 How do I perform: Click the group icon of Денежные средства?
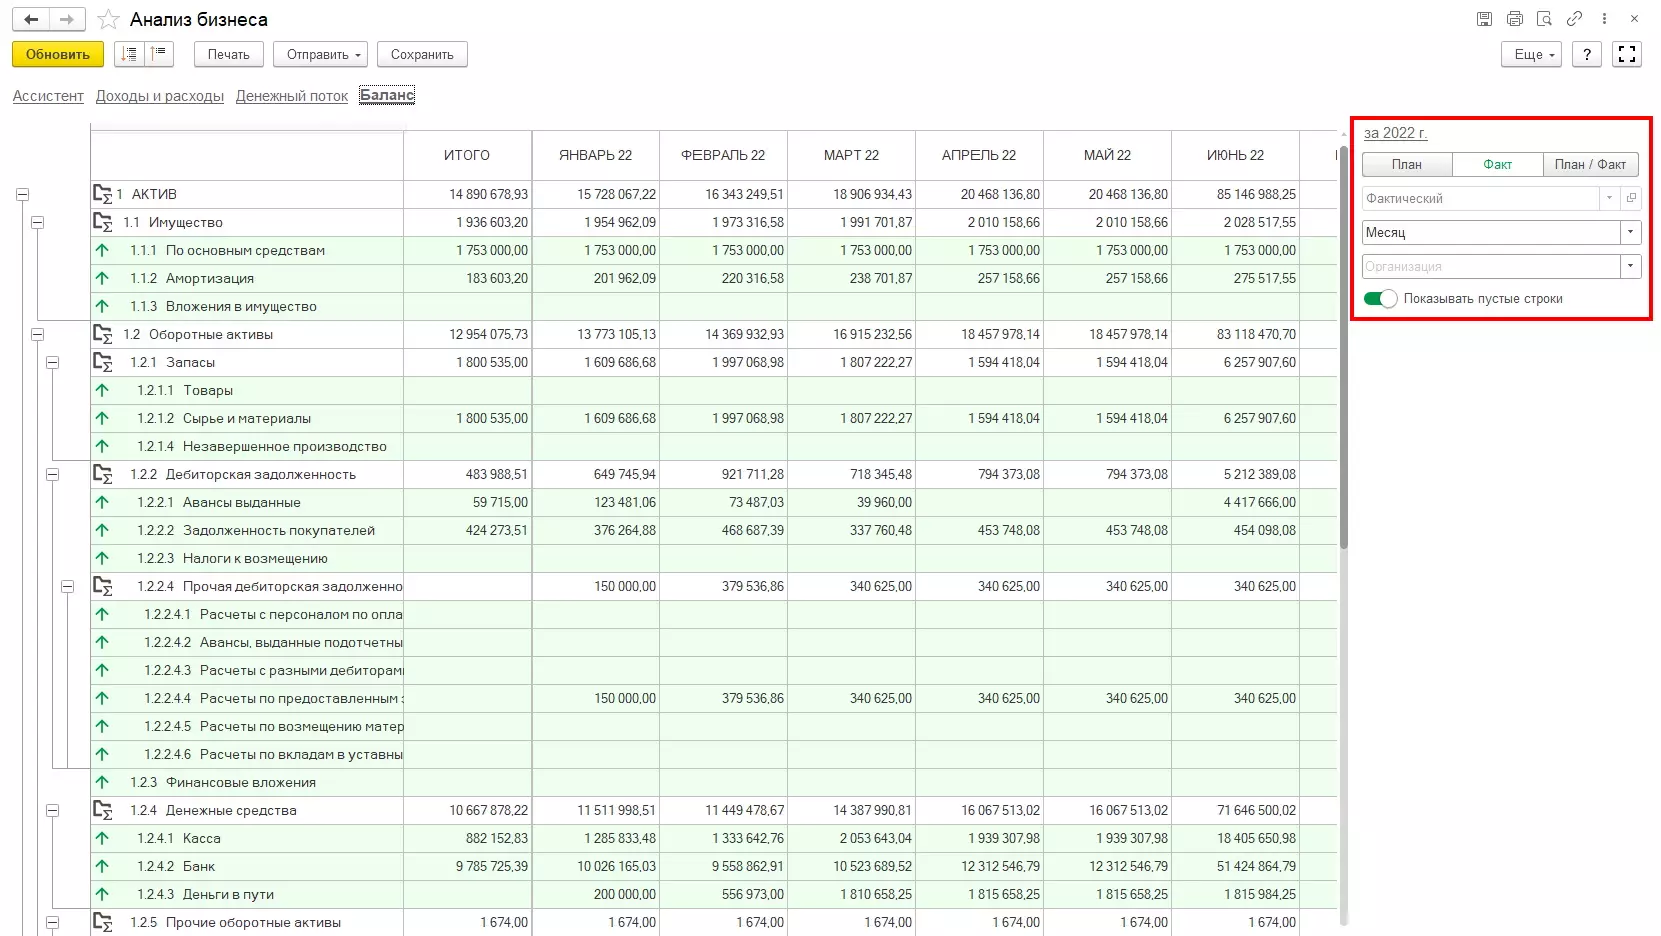pos(102,810)
